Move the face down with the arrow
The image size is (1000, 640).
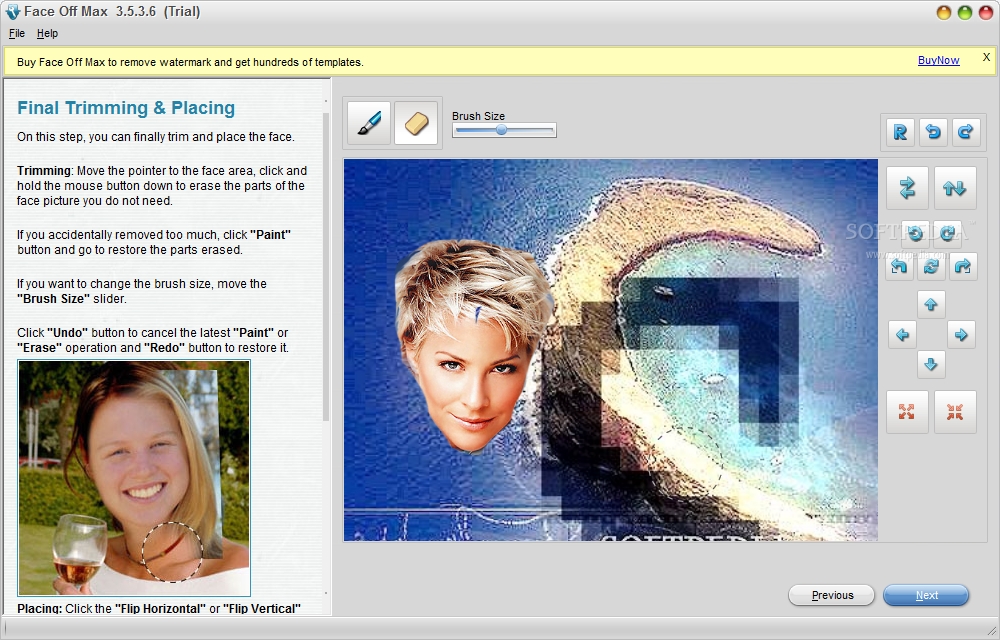pyautogui.click(x=931, y=364)
